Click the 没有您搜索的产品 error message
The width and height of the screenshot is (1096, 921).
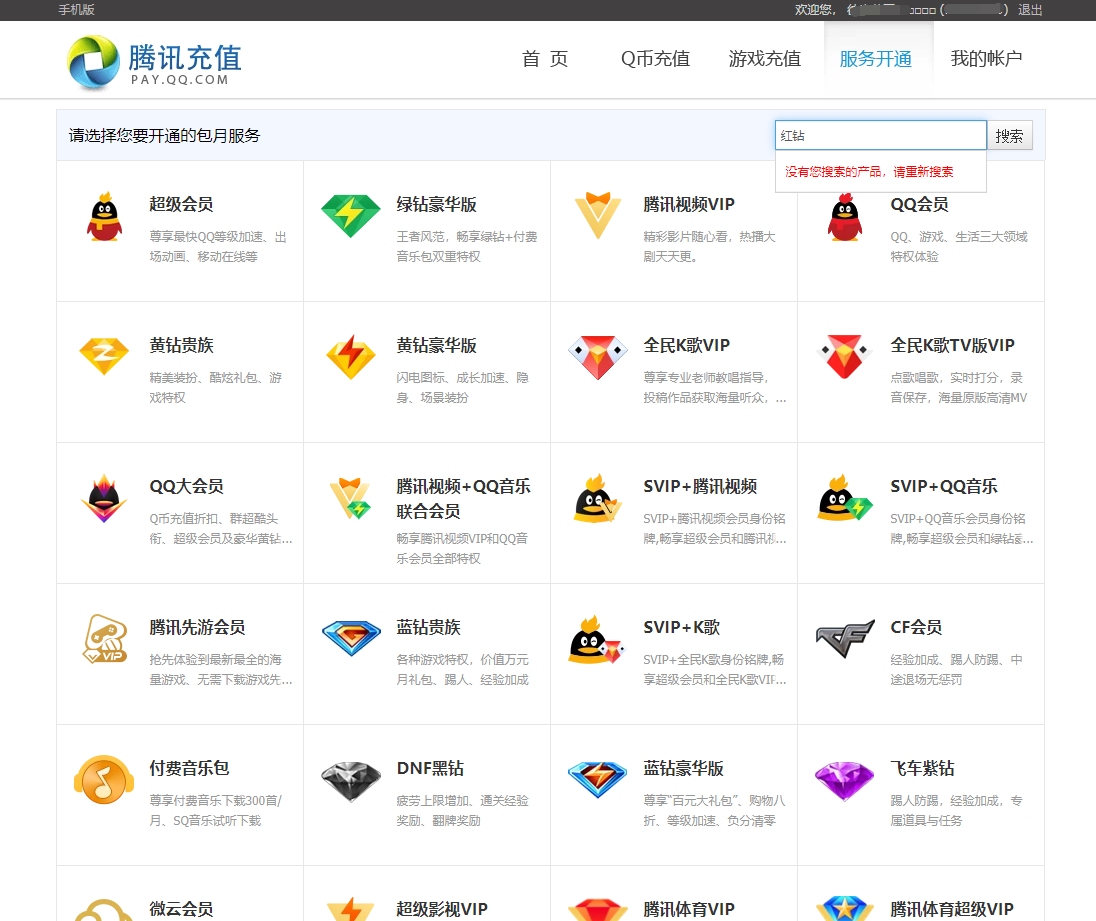(x=869, y=172)
